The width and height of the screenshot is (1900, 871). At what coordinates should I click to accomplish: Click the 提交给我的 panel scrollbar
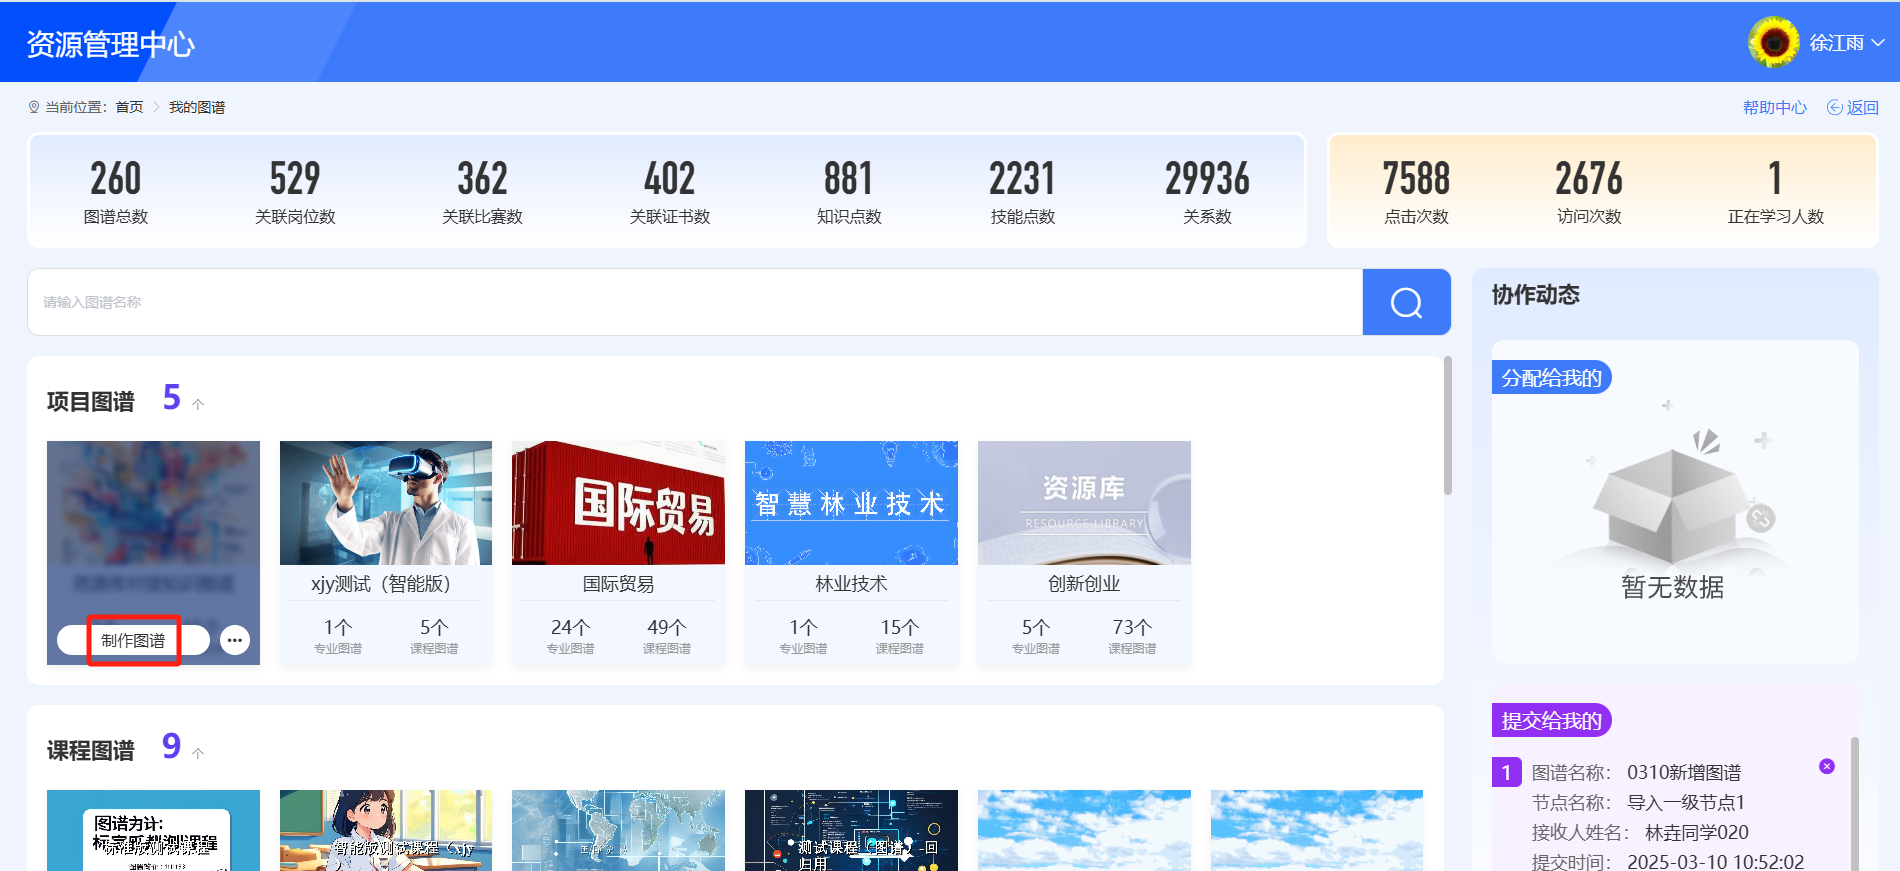tap(1855, 804)
